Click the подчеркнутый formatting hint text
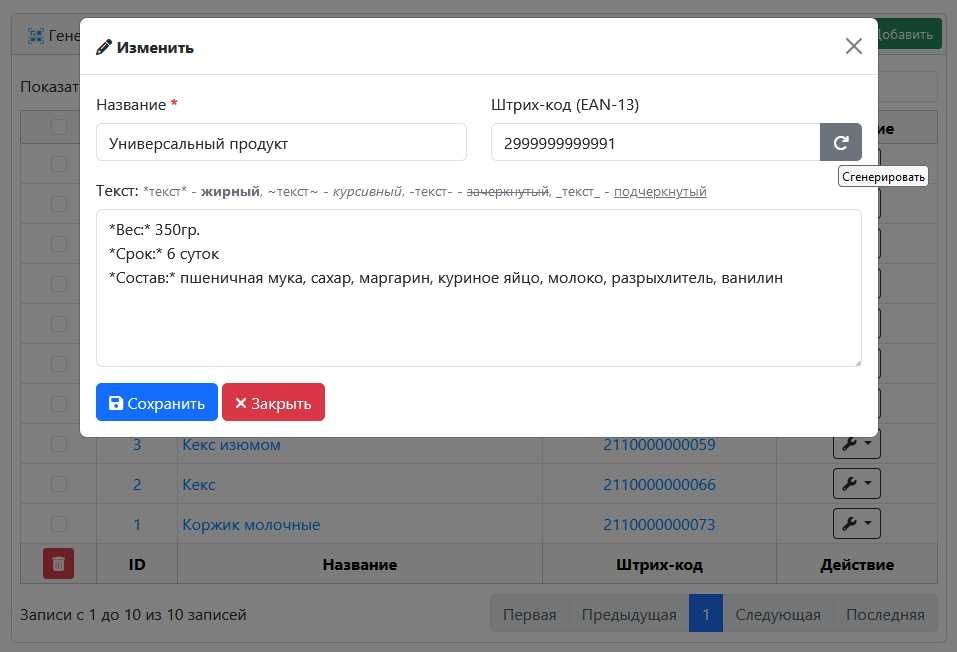The image size is (957, 652). (x=660, y=192)
